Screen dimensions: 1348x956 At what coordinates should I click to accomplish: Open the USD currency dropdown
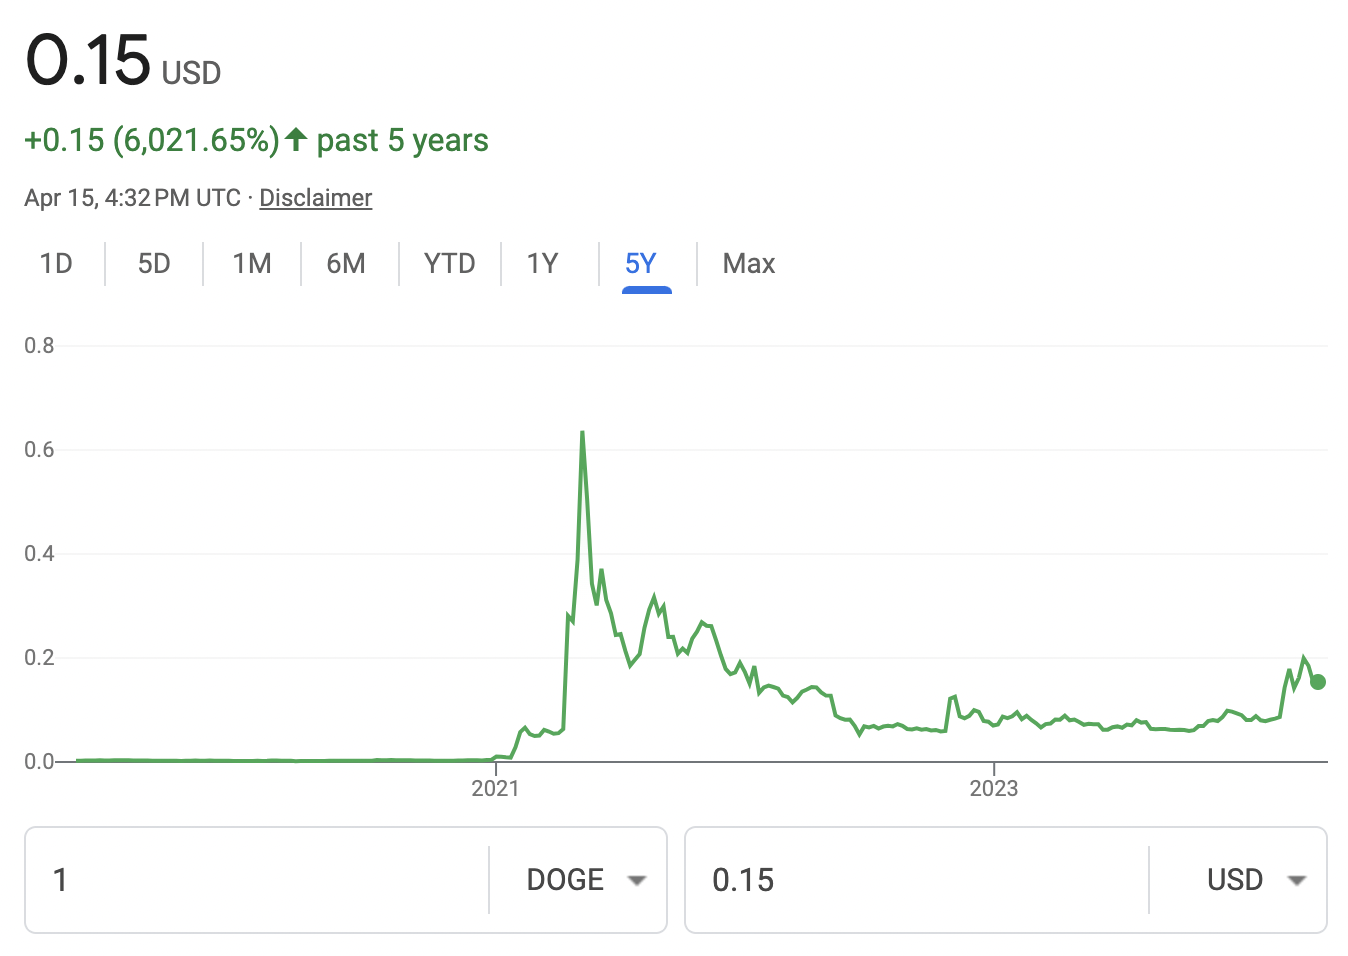(x=1256, y=880)
